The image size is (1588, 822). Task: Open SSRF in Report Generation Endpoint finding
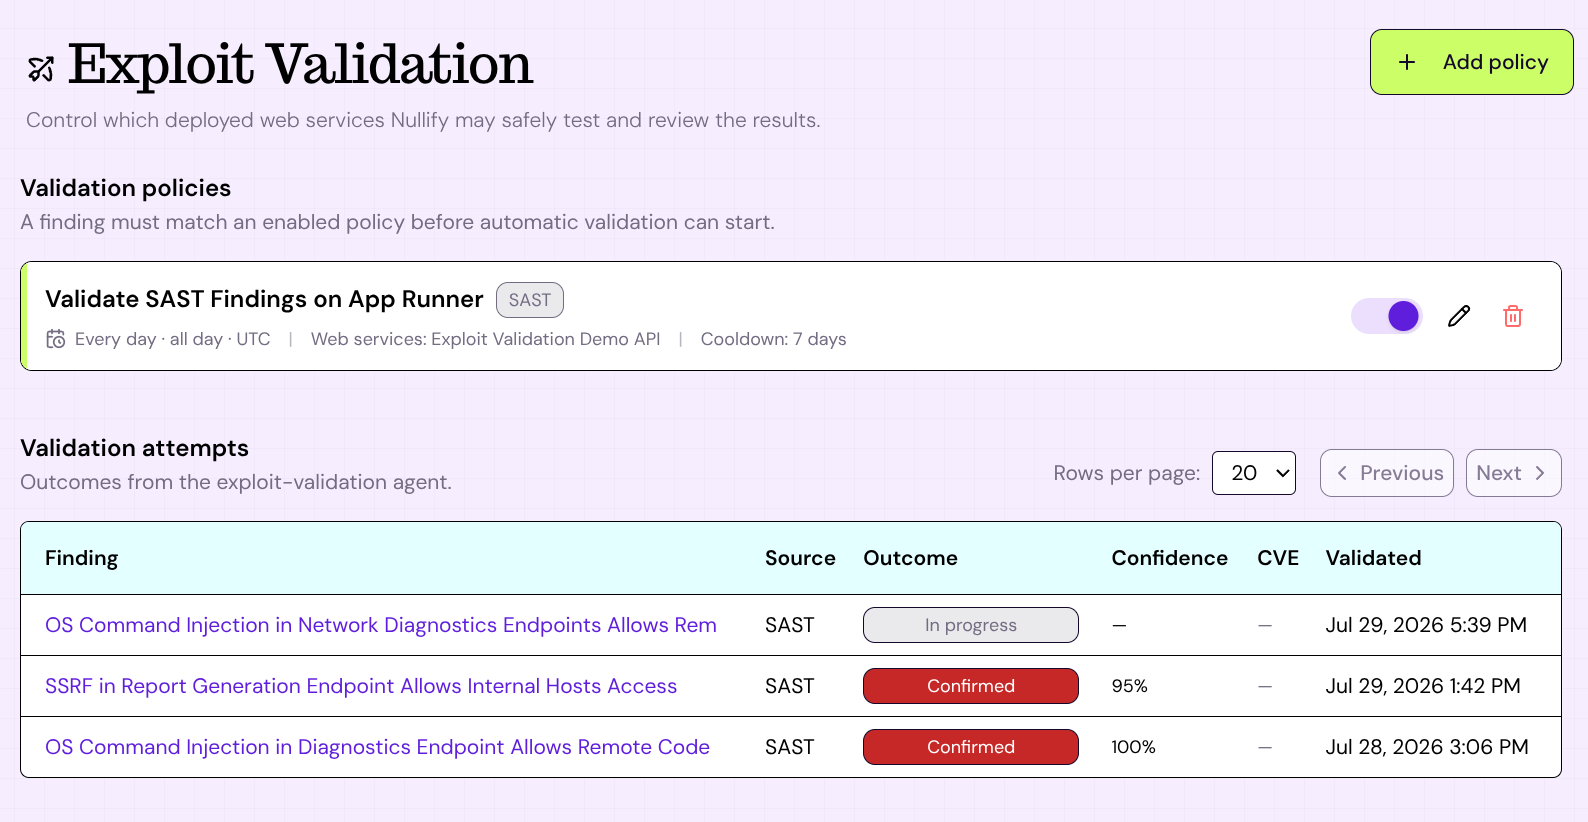[361, 686]
